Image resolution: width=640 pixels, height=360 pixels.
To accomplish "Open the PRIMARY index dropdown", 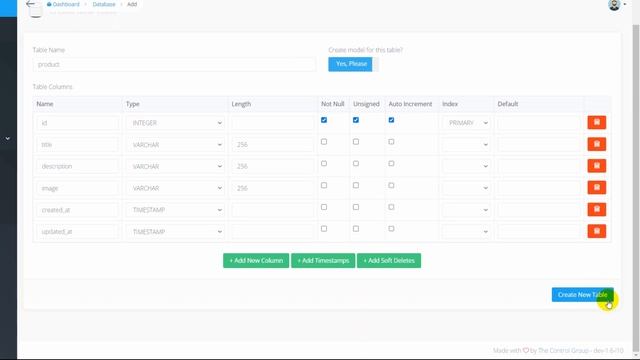I will (466, 123).
